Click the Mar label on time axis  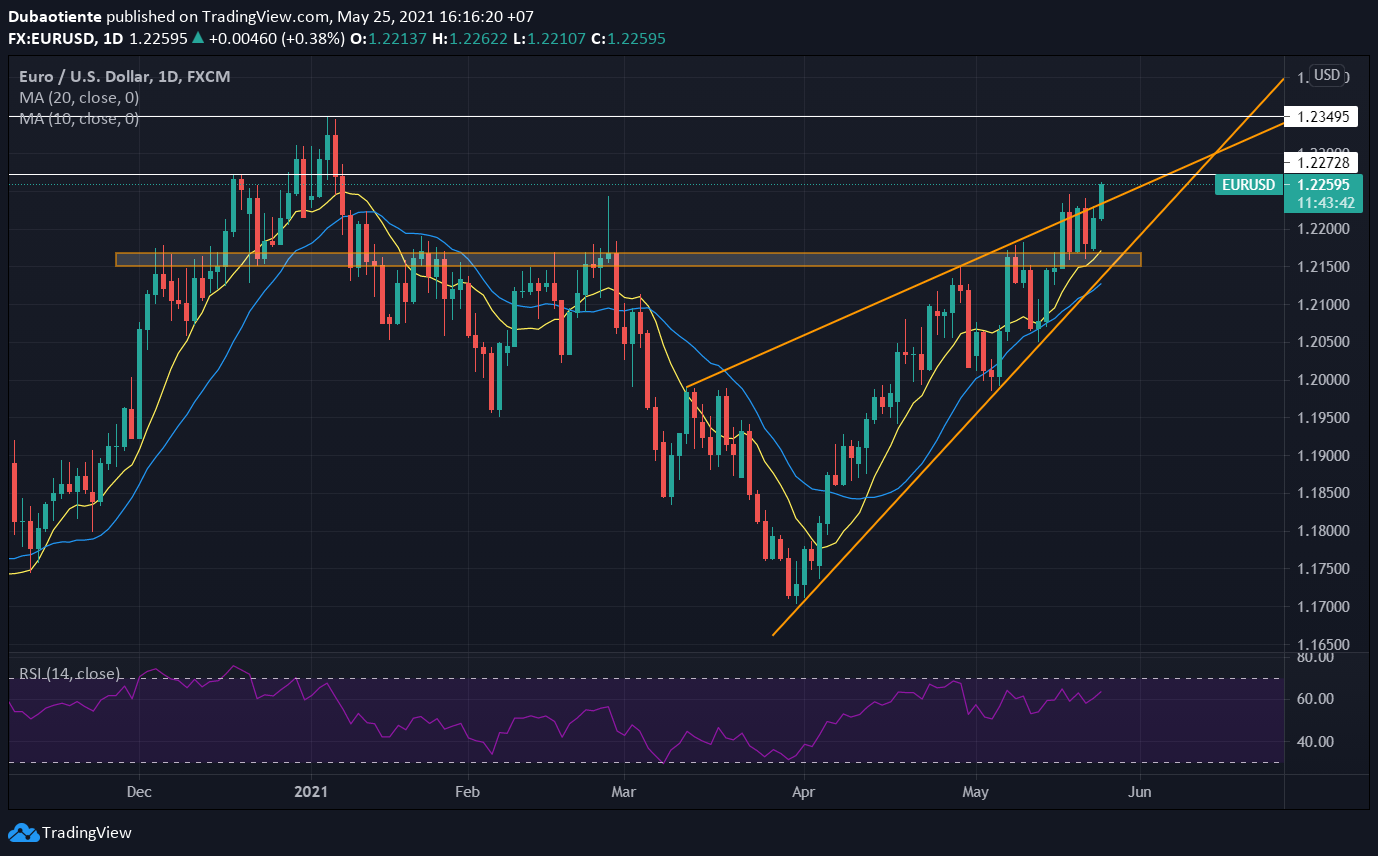[622, 792]
